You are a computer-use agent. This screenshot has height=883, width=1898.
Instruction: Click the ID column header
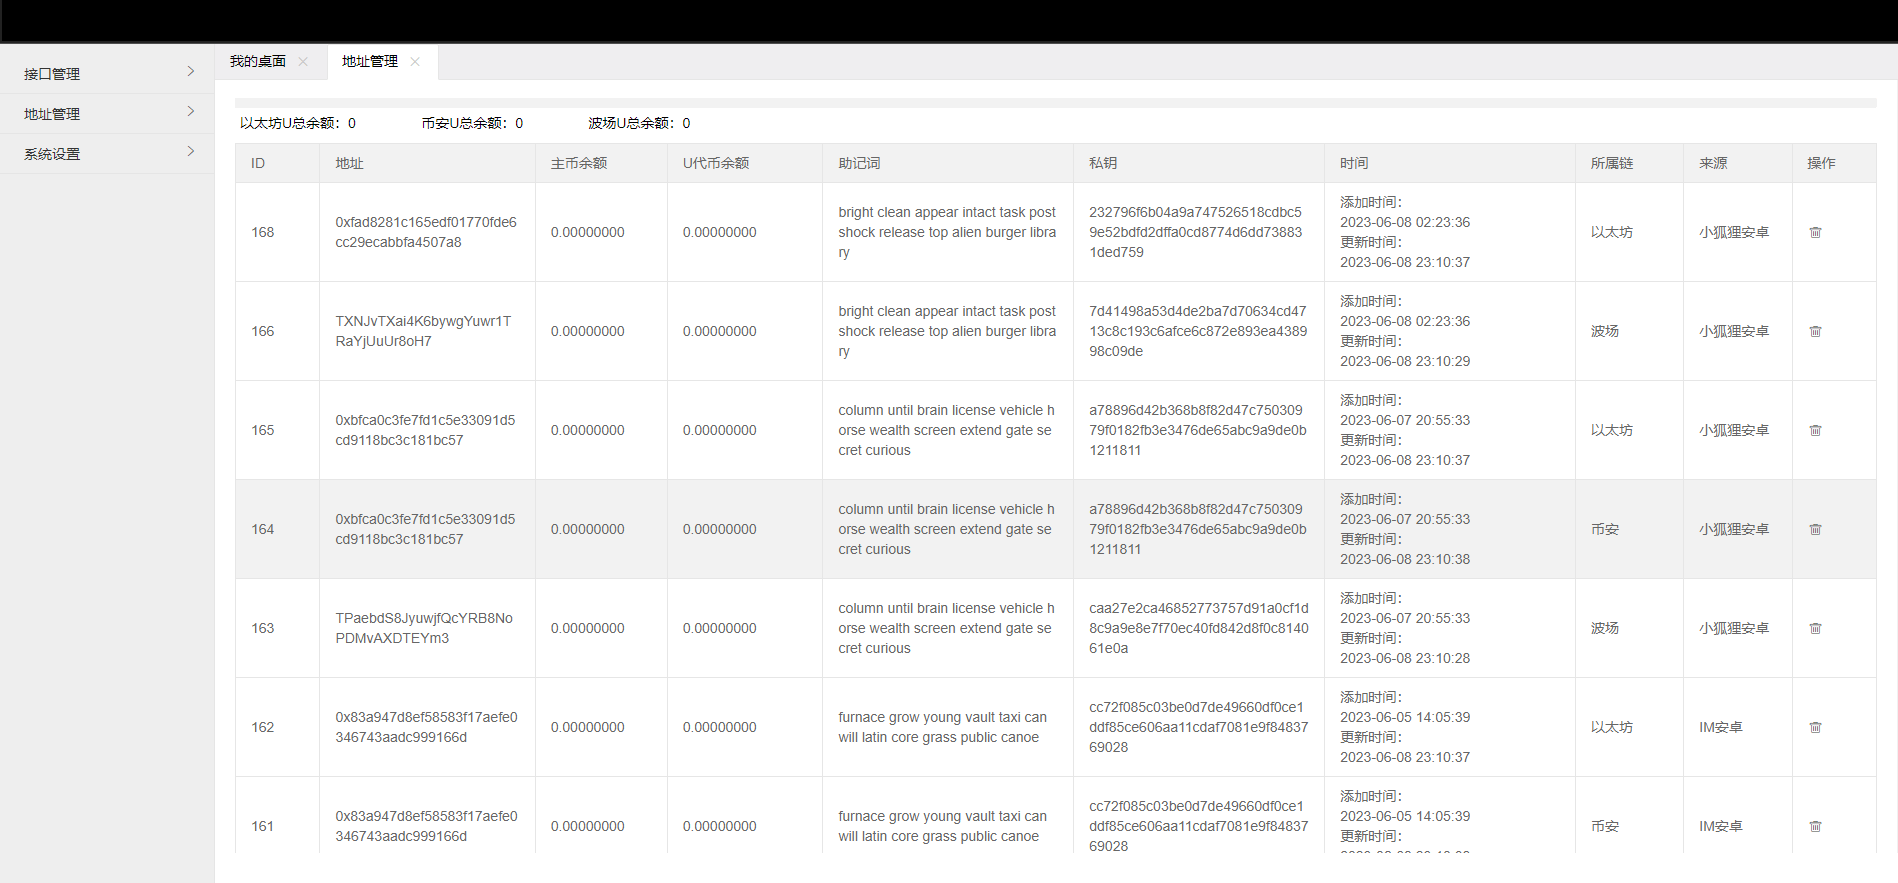(258, 163)
